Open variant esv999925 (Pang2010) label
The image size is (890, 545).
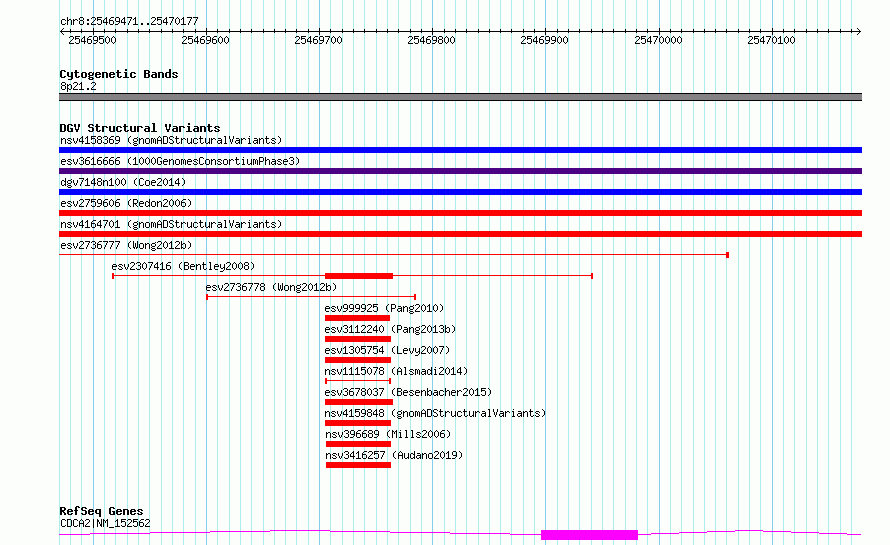point(384,308)
